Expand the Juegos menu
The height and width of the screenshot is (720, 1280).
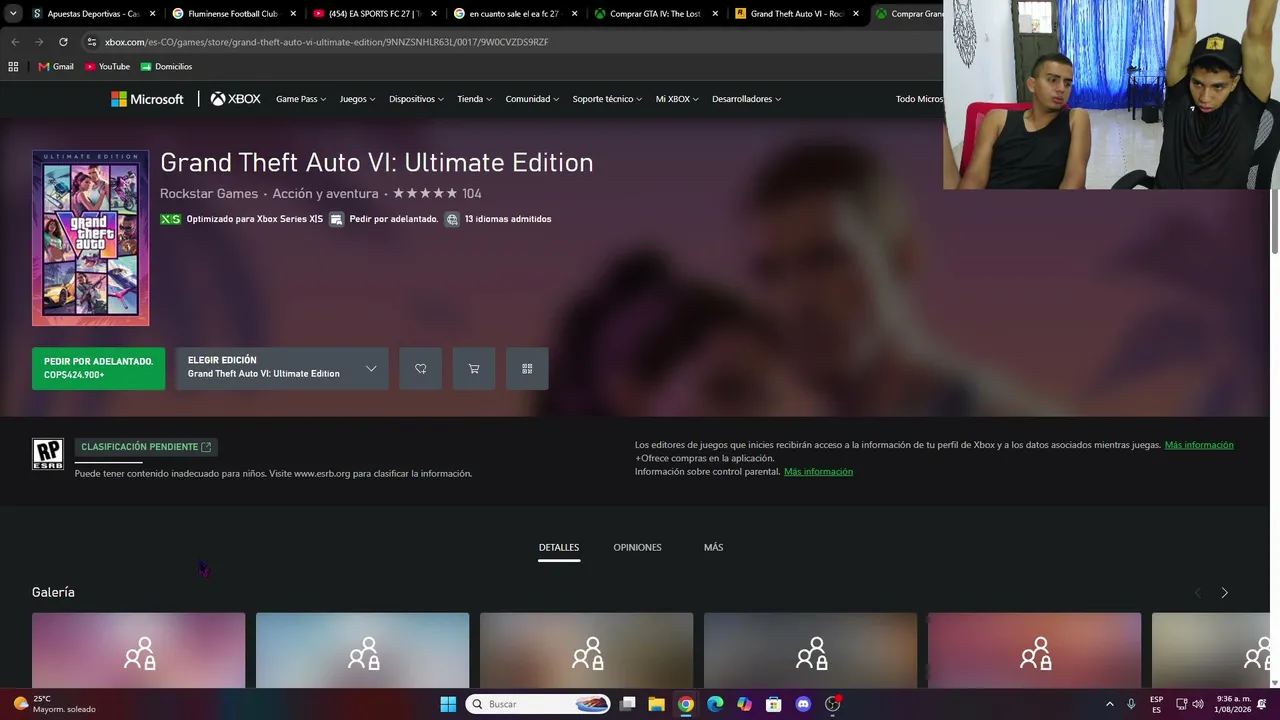pyautogui.click(x=357, y=99)
